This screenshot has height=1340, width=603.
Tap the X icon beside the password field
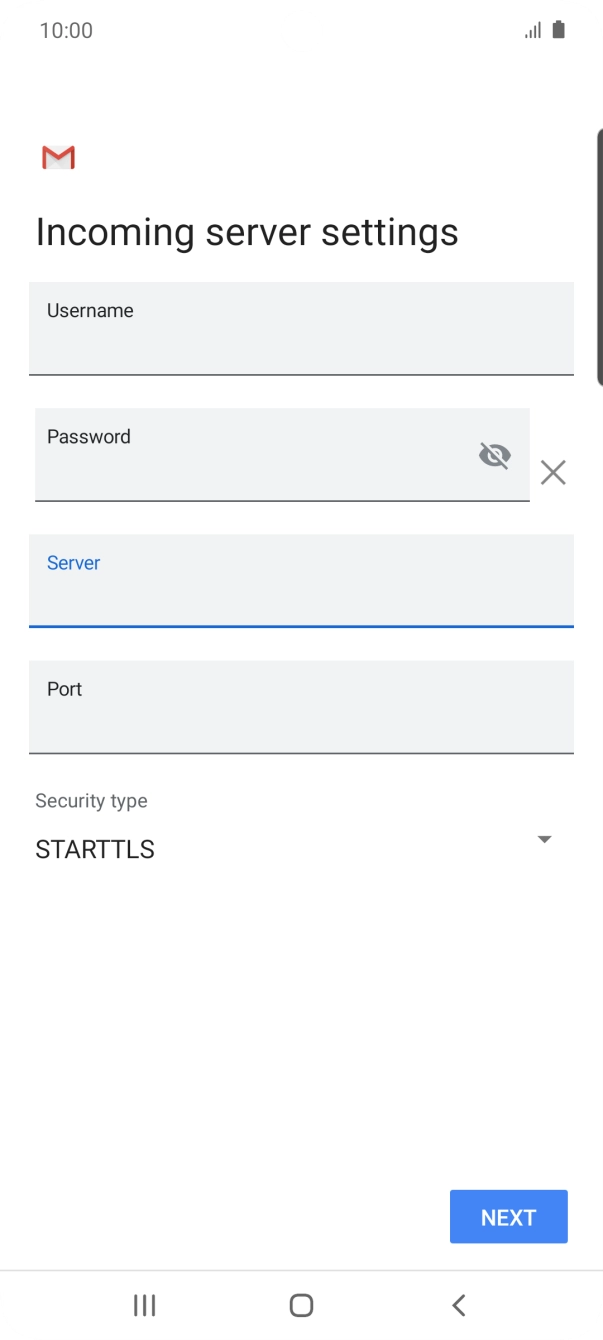click(553, 472)
